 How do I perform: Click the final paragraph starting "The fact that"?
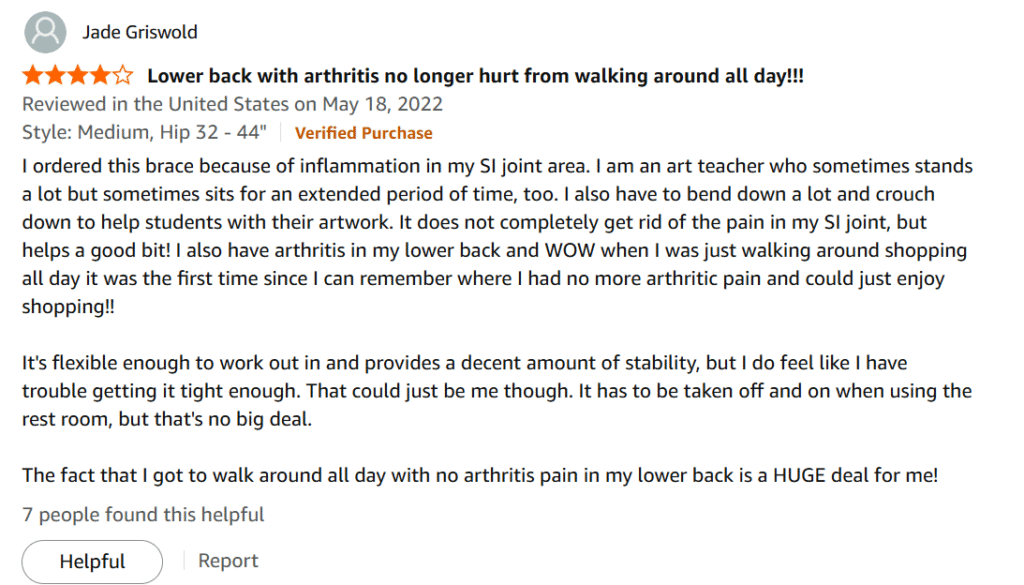coord(480,475)
